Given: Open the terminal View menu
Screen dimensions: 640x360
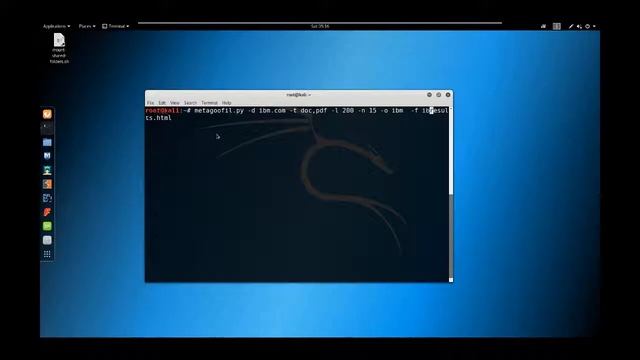Looking at the screenshot, I should point(175,103).
